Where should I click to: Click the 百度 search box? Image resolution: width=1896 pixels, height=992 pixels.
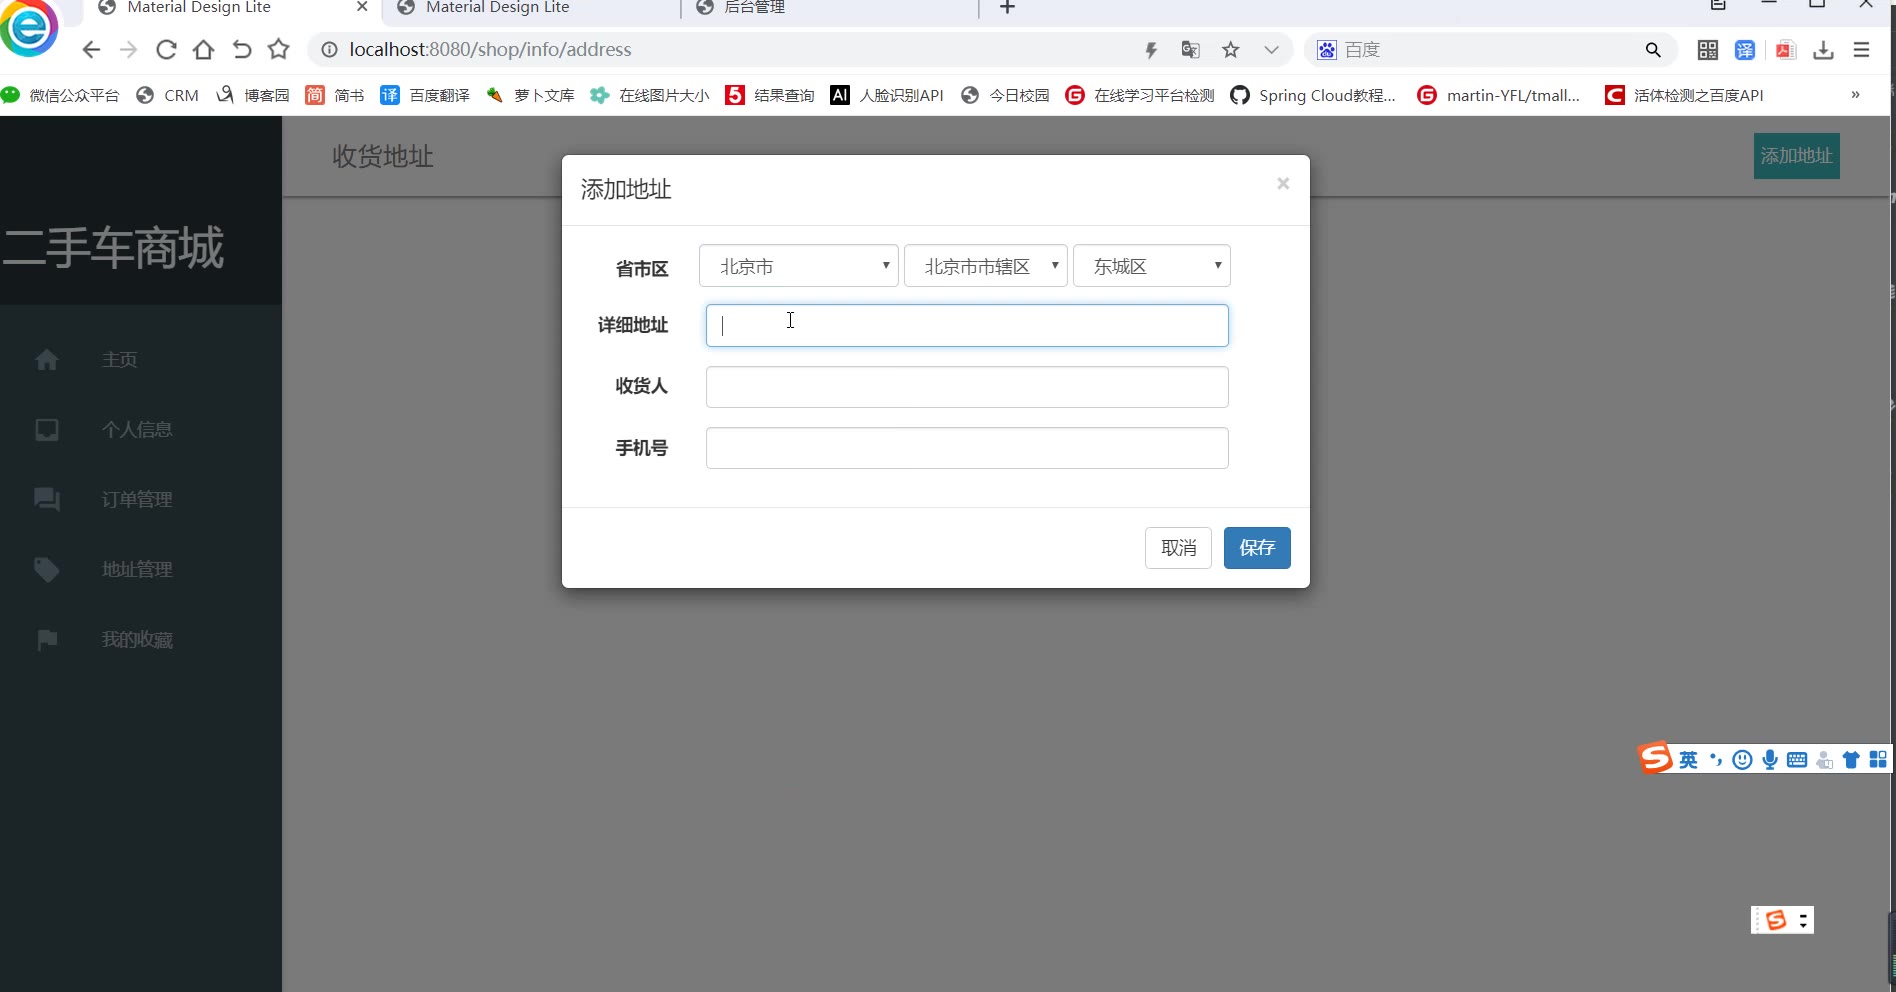[x=1490, y=50]
